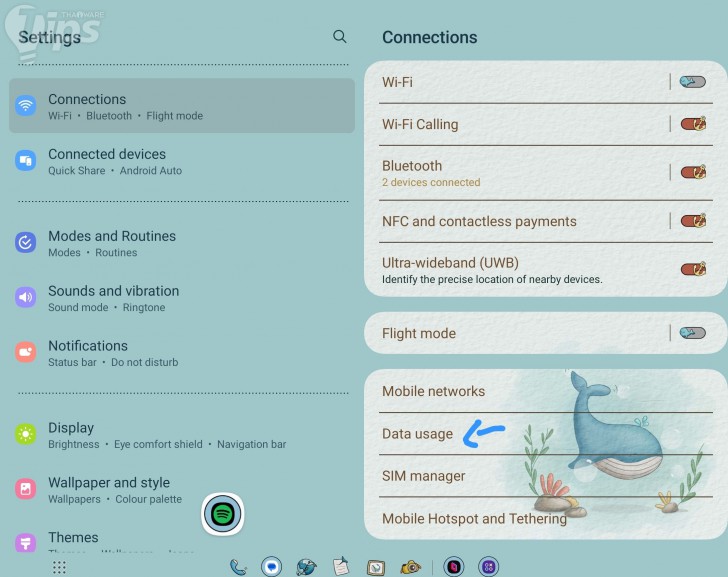This screenshot has width=728, height=577.
Task: Disable NFC and contactless payments switch
Action: point(693,220)
